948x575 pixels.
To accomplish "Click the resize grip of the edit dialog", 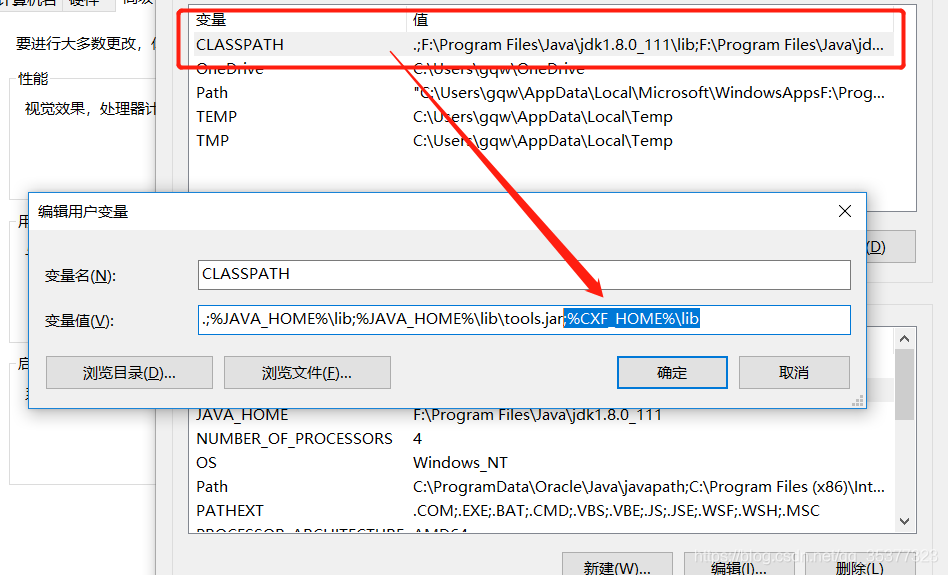I will pos(857,401).
